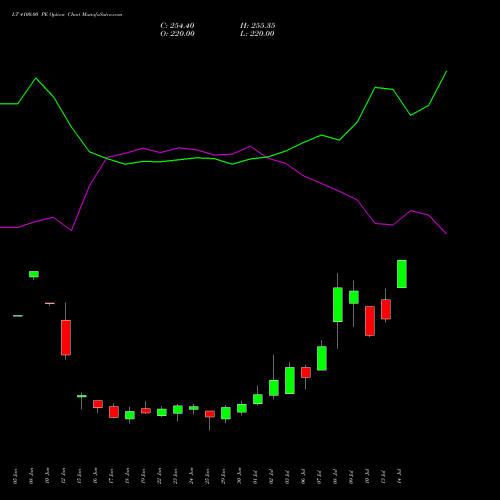500x500 pixels.
Task: Click the small green candle above 08 Jun
Action: click(34, 274)
